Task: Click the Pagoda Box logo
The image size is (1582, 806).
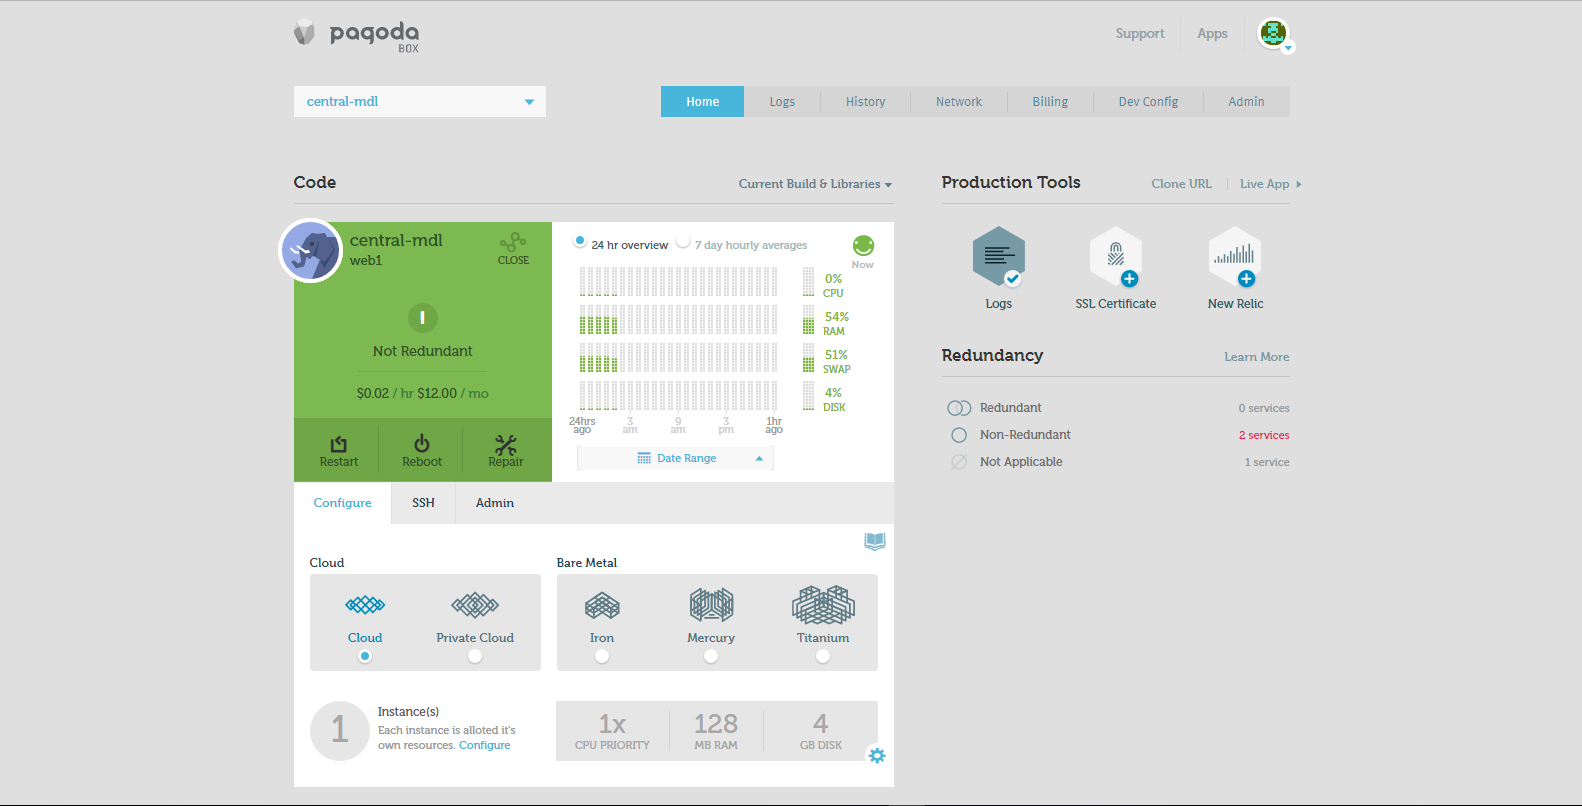Action: tap(356, 35)
